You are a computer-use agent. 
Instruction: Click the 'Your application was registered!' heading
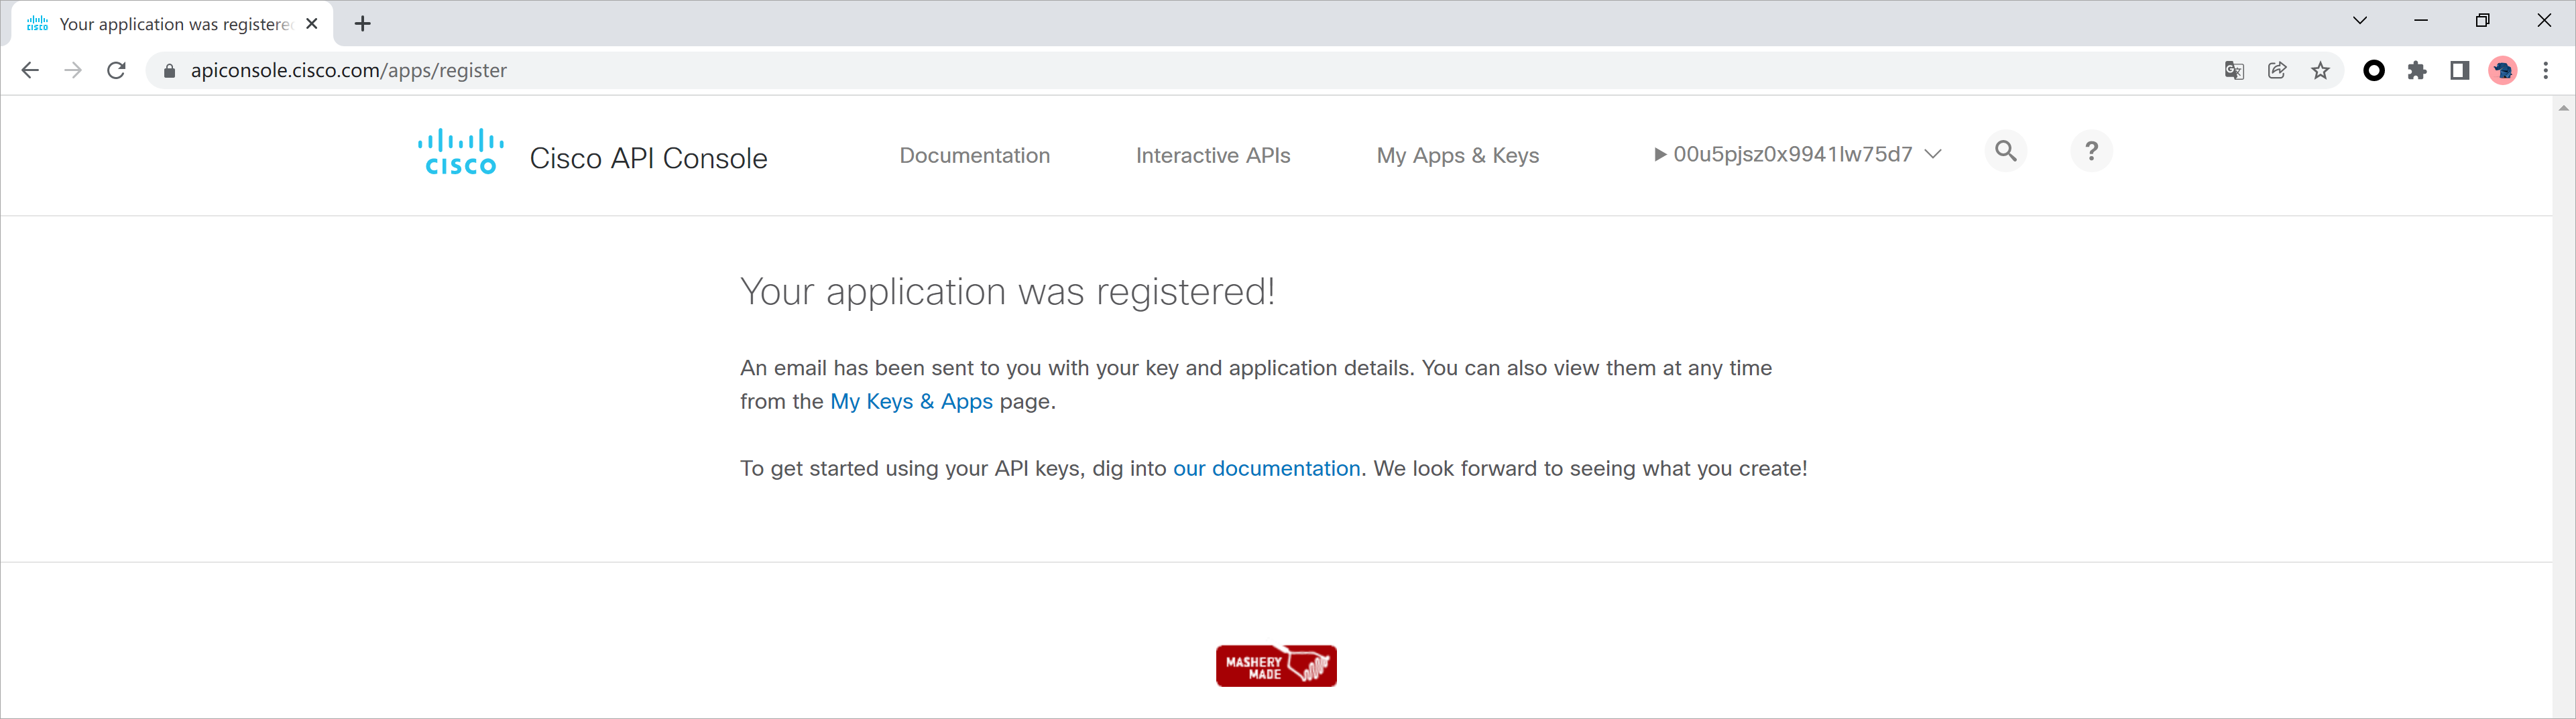click(1007, 292)
